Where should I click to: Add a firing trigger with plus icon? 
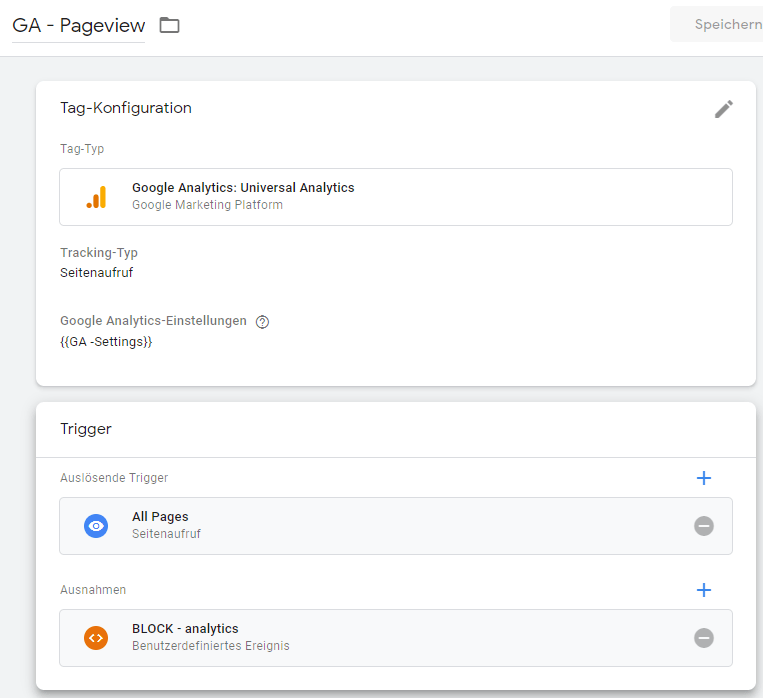point(704,478)
